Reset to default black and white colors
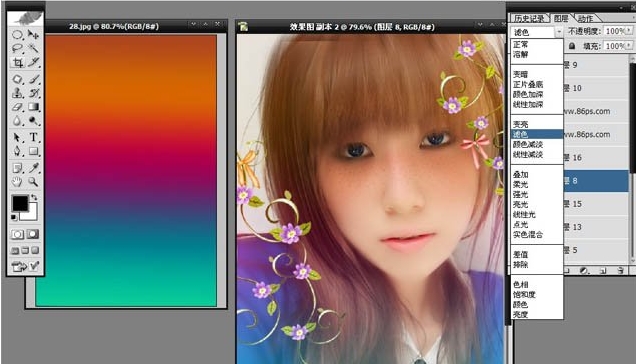 tap(14, 218)
